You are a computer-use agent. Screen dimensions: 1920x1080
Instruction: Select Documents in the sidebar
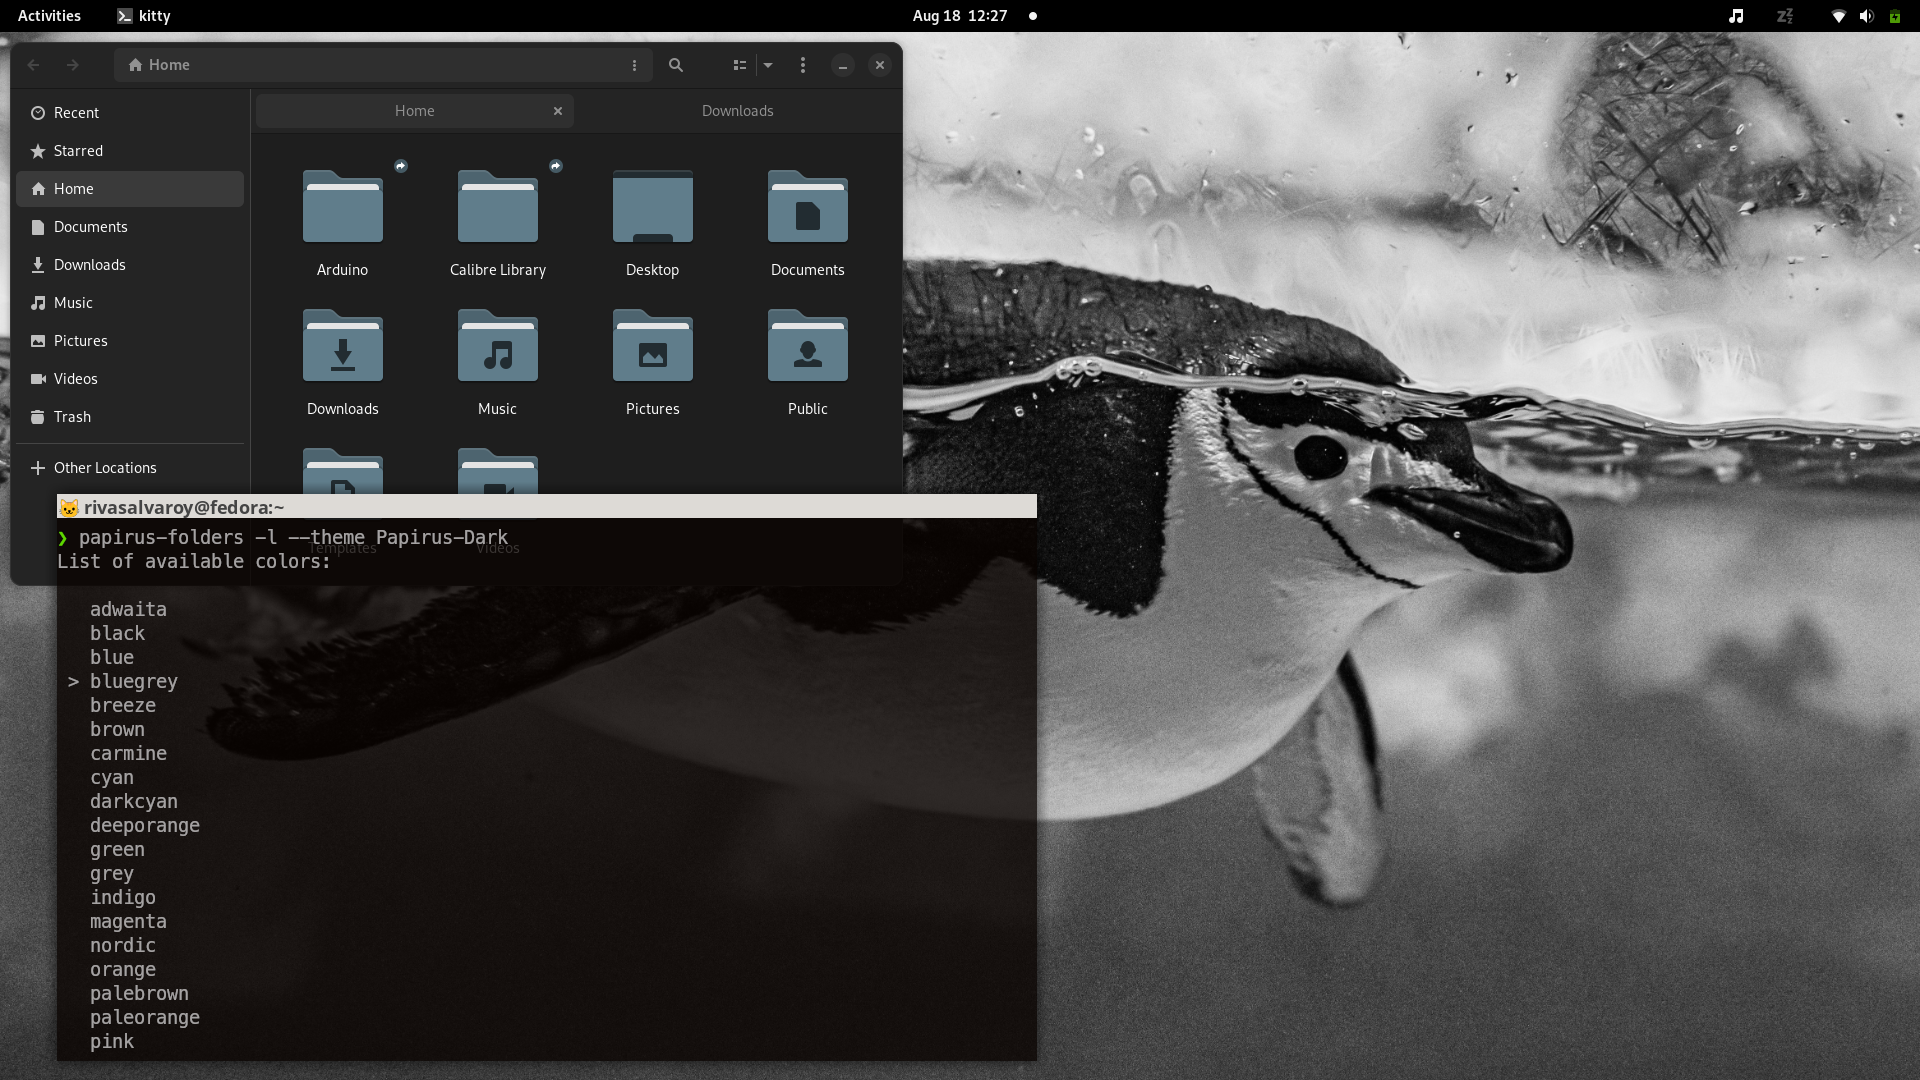[130, 227]
